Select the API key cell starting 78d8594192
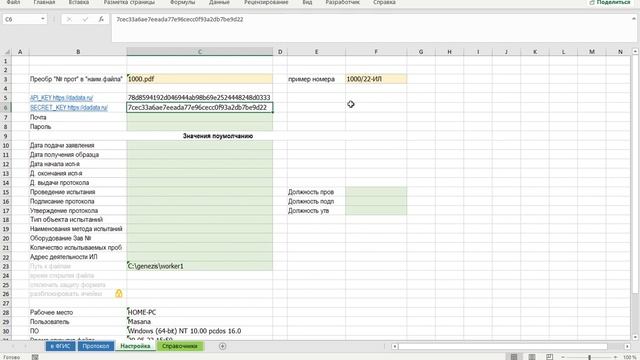The width and height of the screenshot is (640, 360). (x=200, y=98)
